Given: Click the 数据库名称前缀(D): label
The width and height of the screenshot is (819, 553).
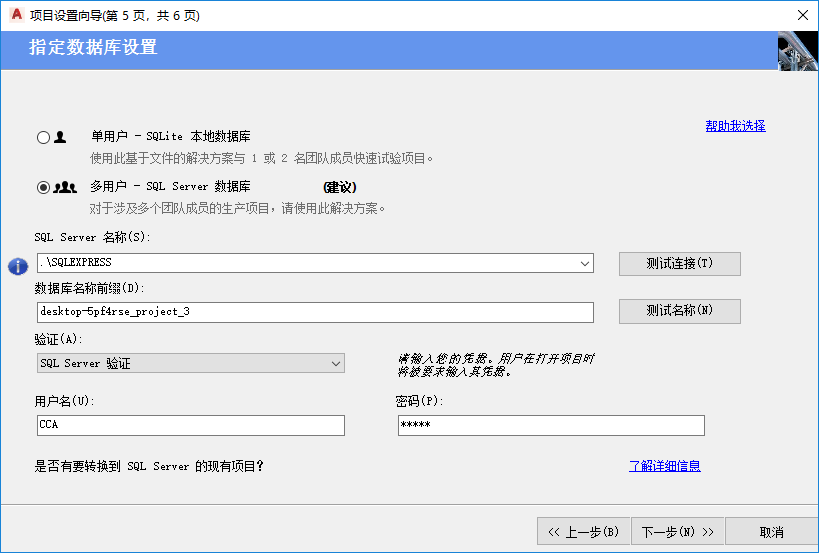Looking at the screenshot, I should (89, 288).
